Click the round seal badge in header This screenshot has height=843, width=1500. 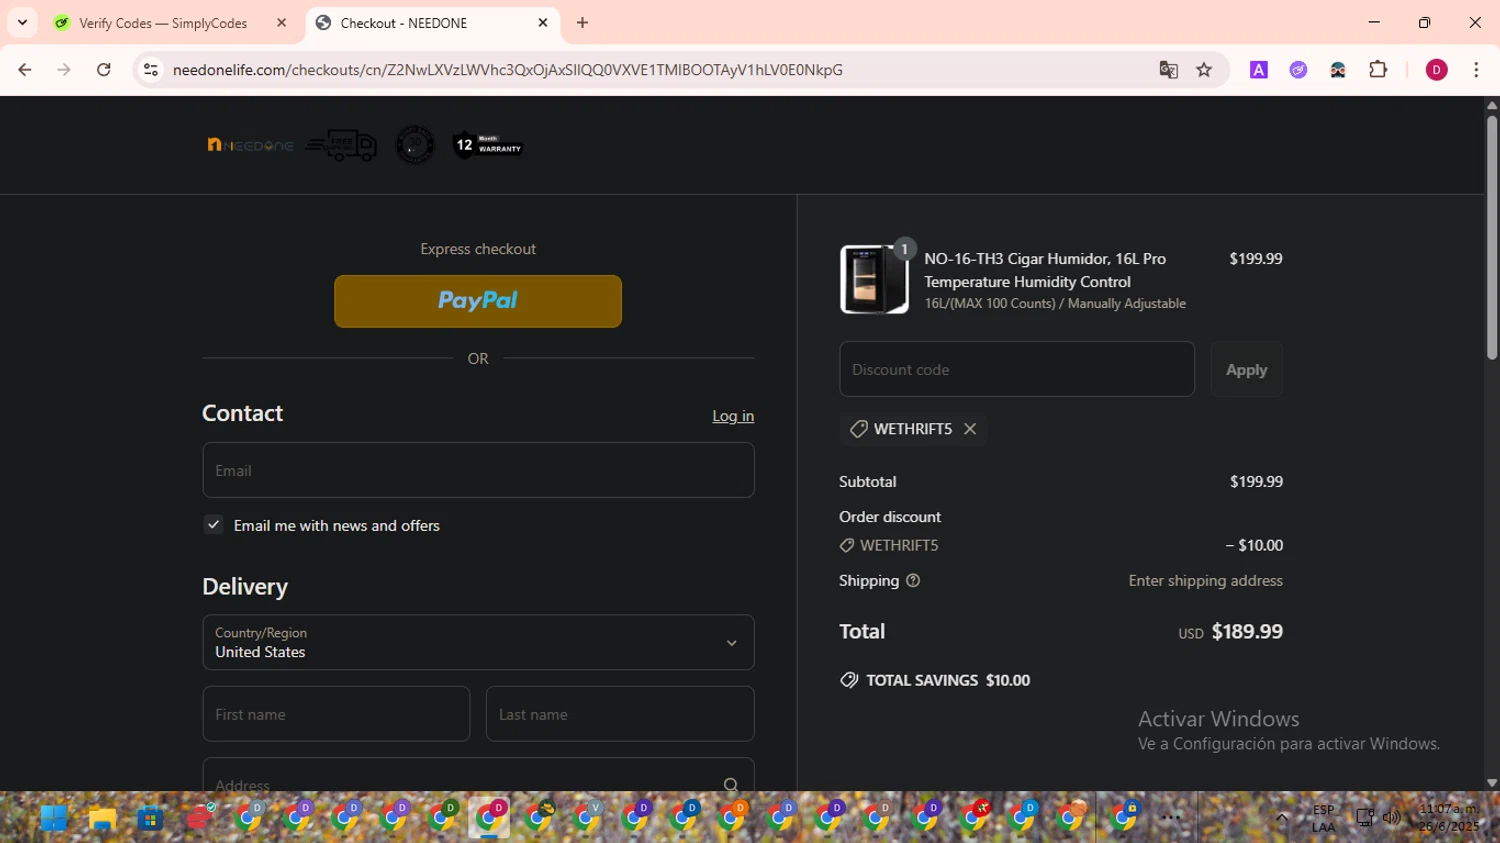click(415, 146)
